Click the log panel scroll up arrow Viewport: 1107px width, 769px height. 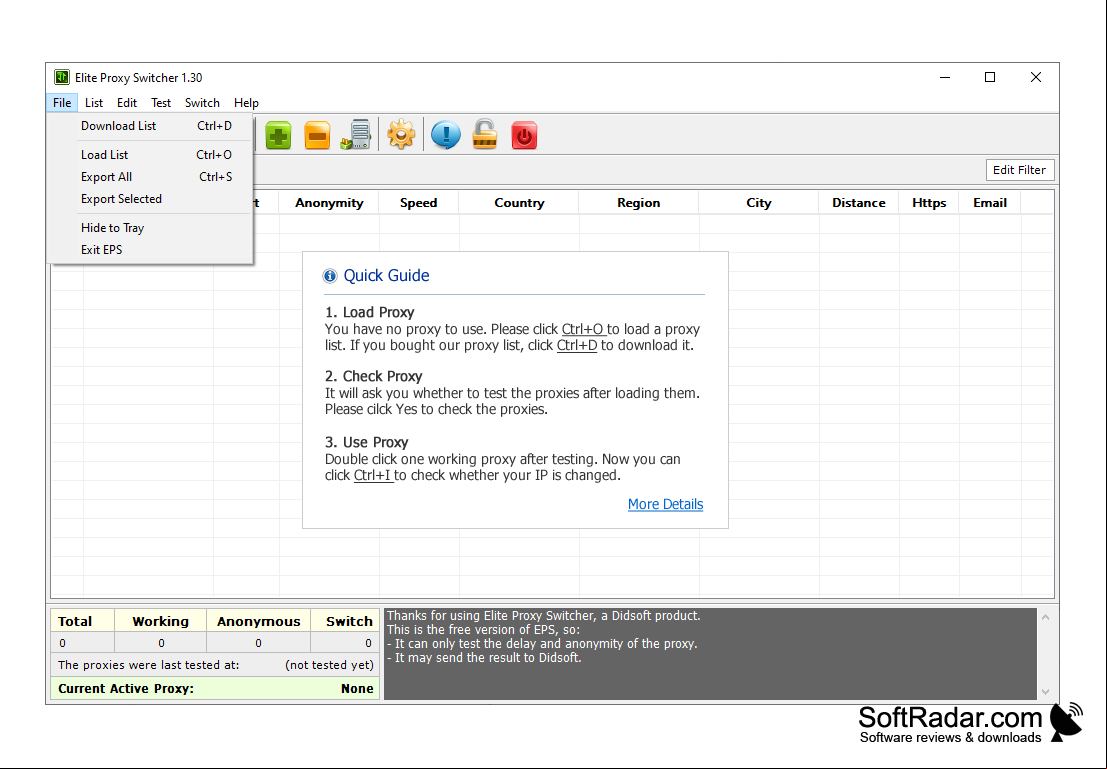pos(1046,617)
